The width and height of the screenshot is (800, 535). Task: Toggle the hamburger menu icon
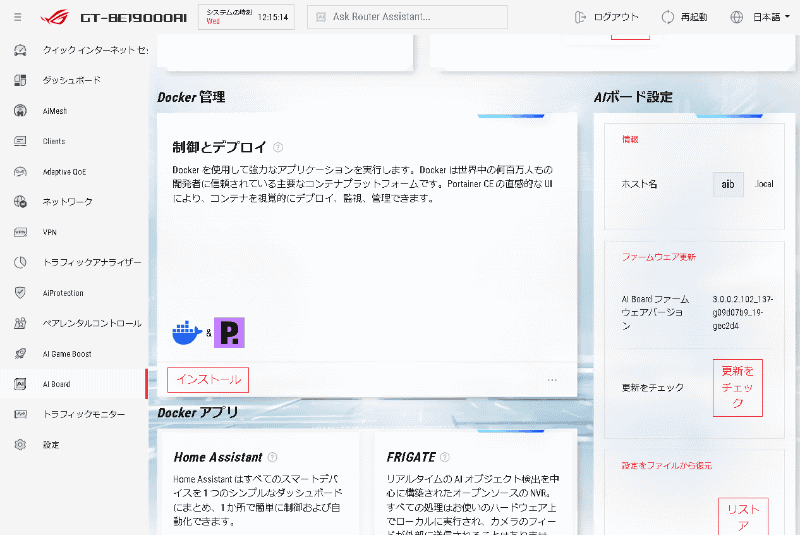click(x=18, y=17)
